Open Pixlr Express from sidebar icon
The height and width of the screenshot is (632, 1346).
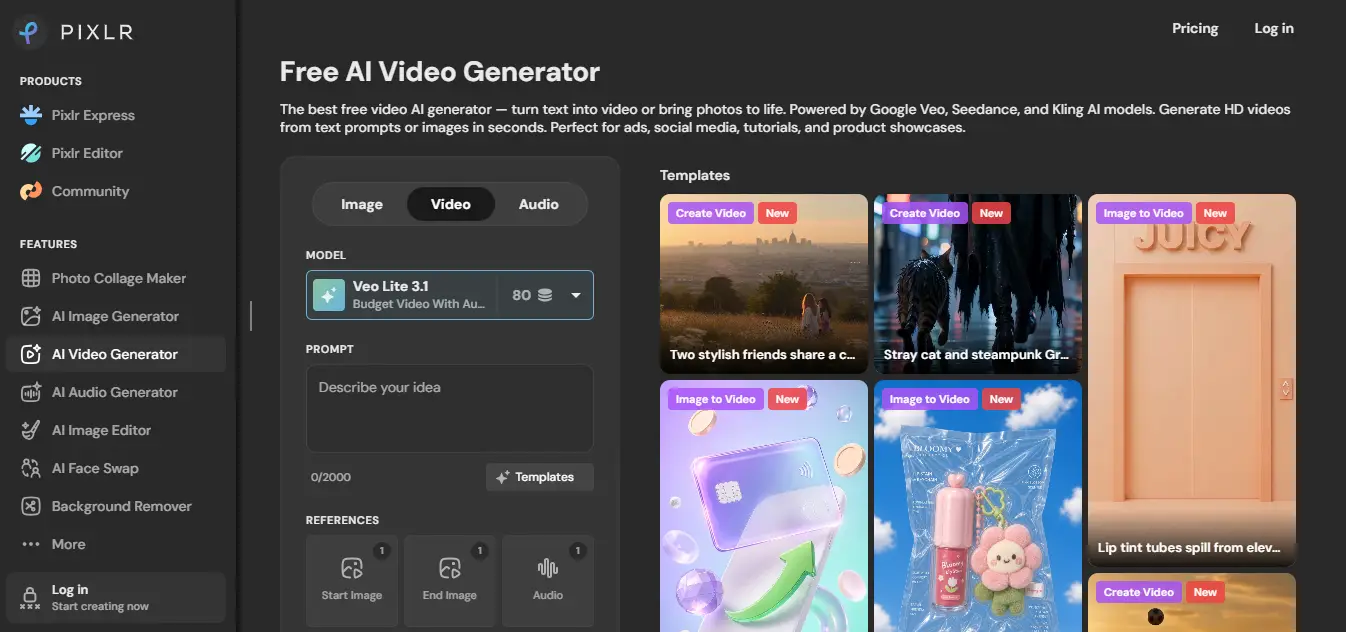click(x=31, y=115)
